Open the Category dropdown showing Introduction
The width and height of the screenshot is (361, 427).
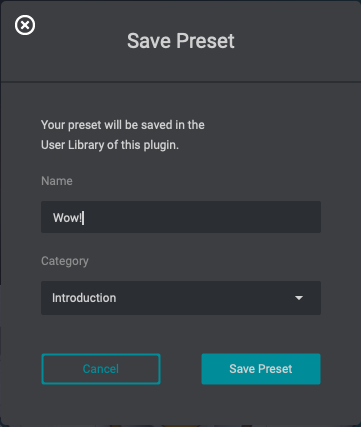[181, 298]
